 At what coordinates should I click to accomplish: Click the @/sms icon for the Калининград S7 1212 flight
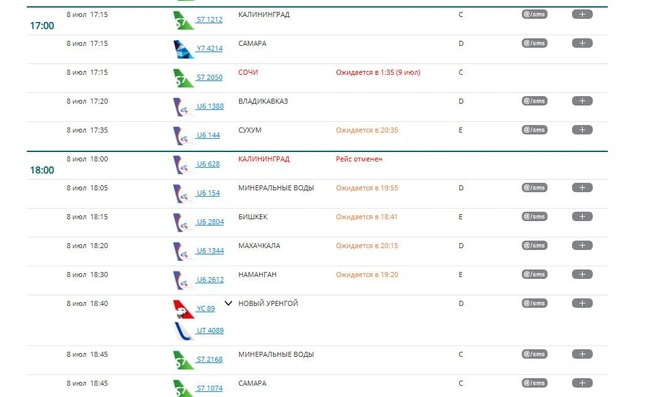(x=534, y=14)
